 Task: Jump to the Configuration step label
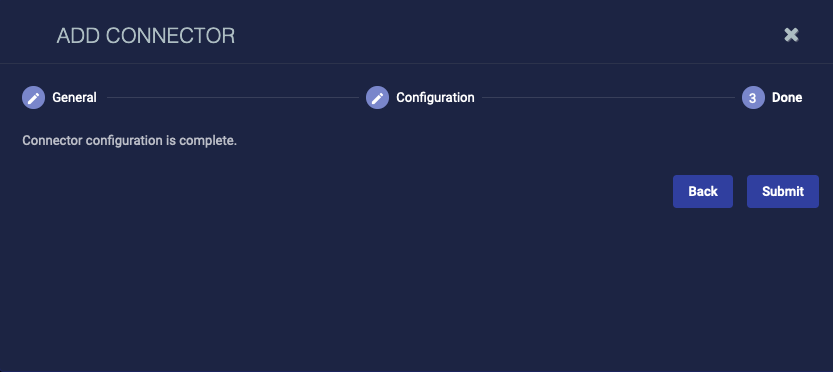pyautogui.click(x=435, y=98)
